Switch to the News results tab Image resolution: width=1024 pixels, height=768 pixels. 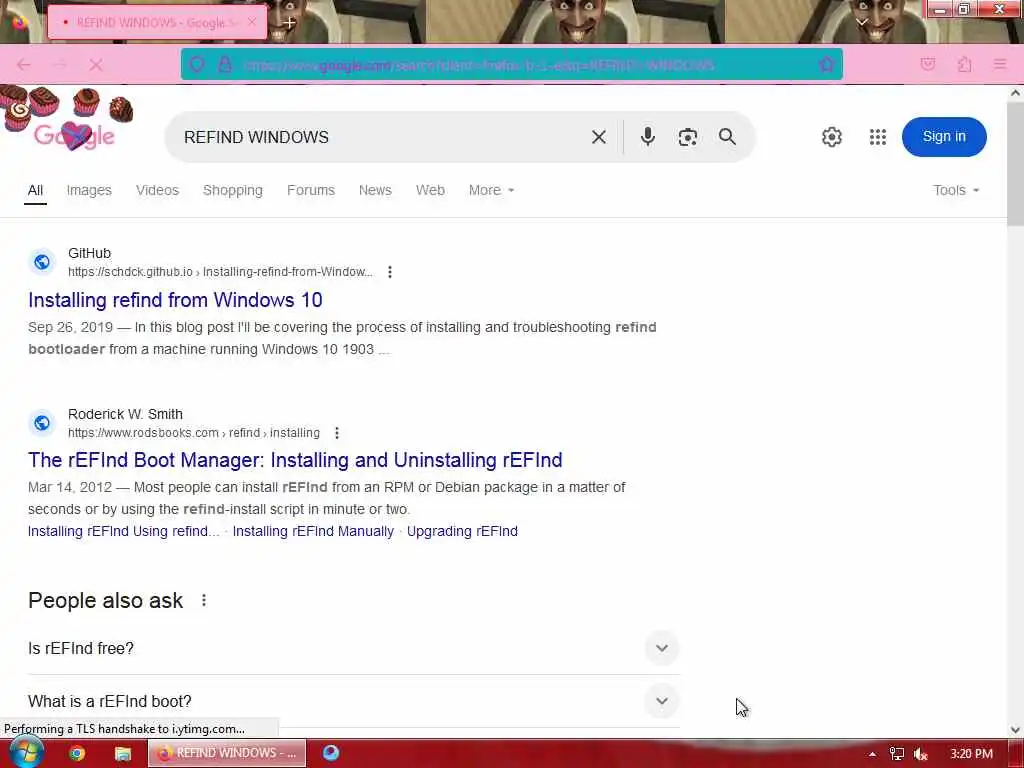pos(375,190)
